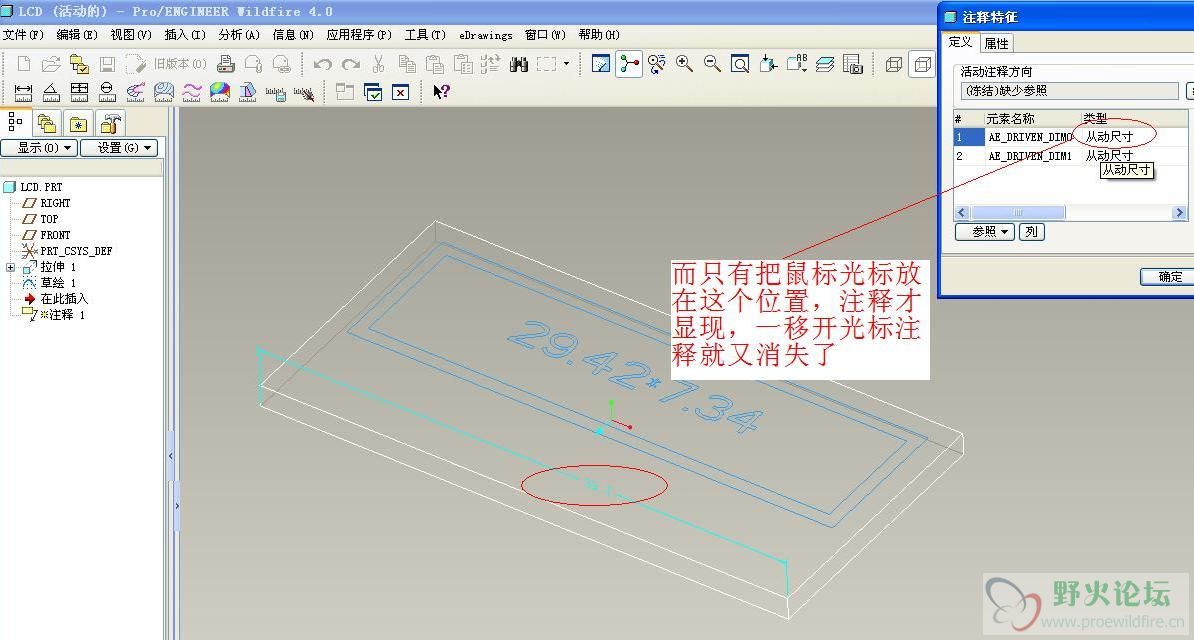Image resolution: width=1194 pixels, height=640 pixels.
Task: Open the 帮助(H) menu
Action: 599,35
